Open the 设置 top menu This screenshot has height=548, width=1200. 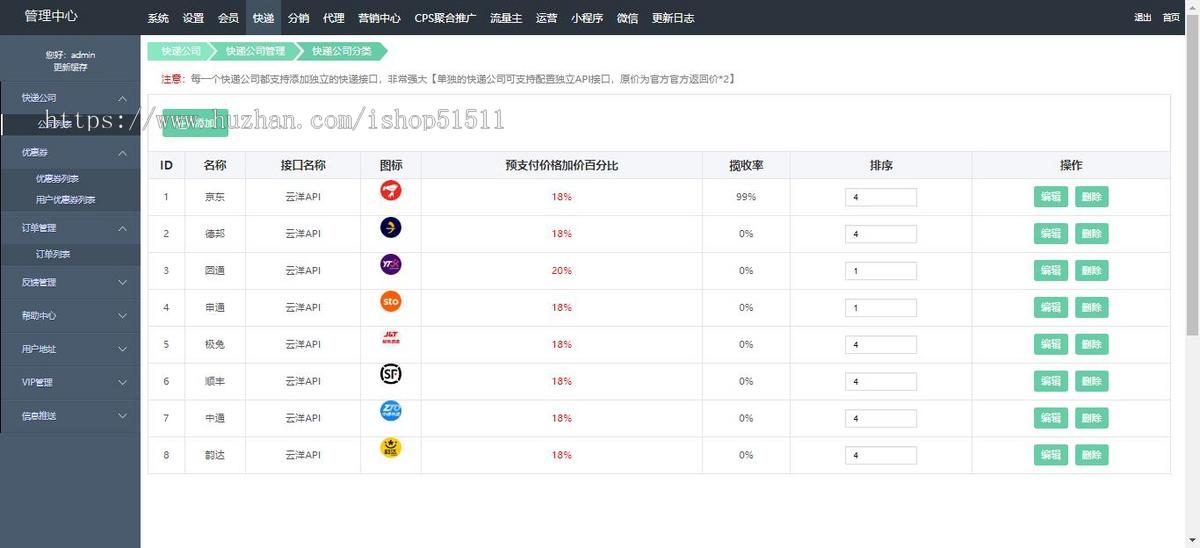193,18
